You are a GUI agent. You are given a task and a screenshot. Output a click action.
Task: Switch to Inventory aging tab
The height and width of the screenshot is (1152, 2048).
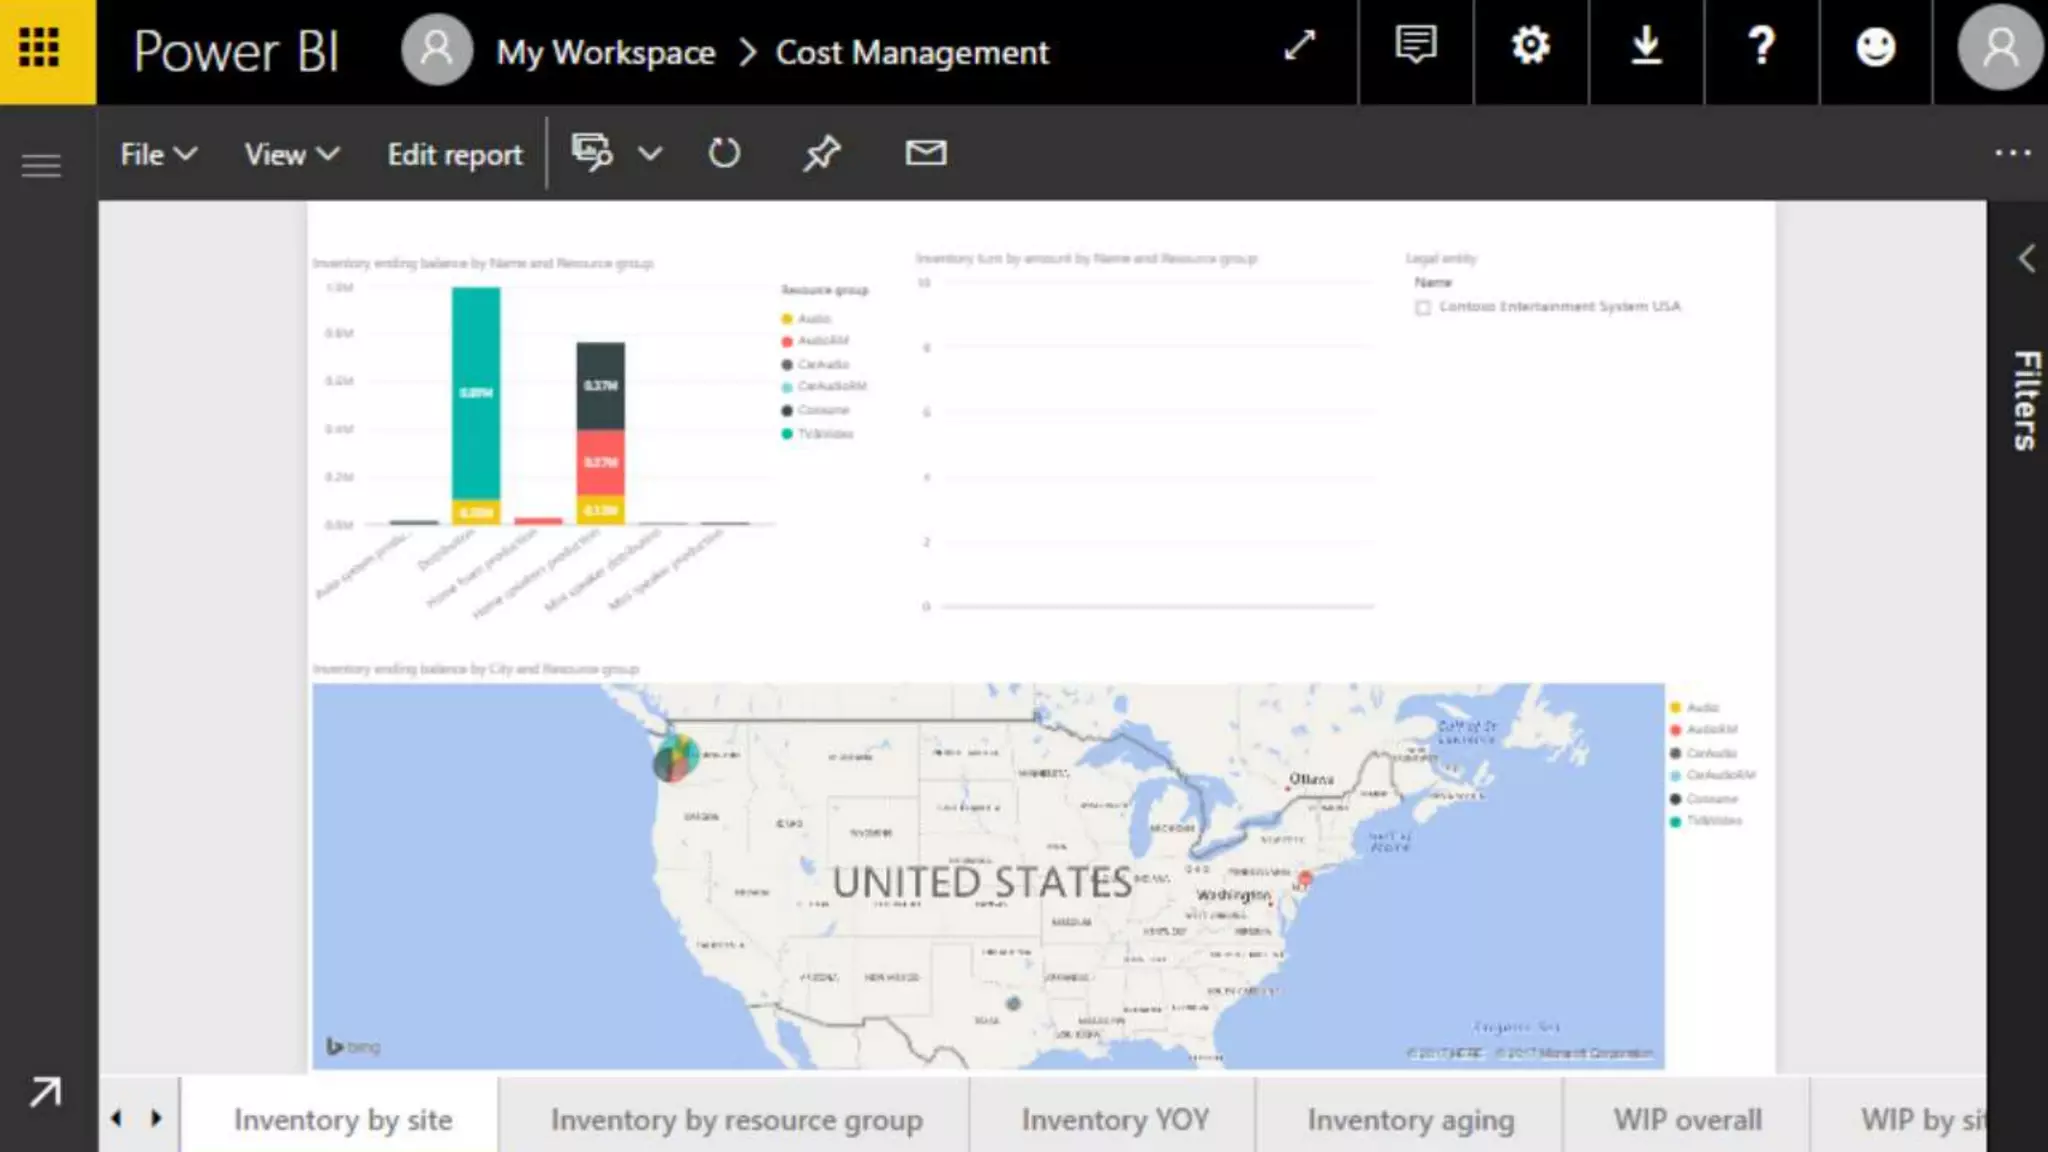point(1410,1120)
